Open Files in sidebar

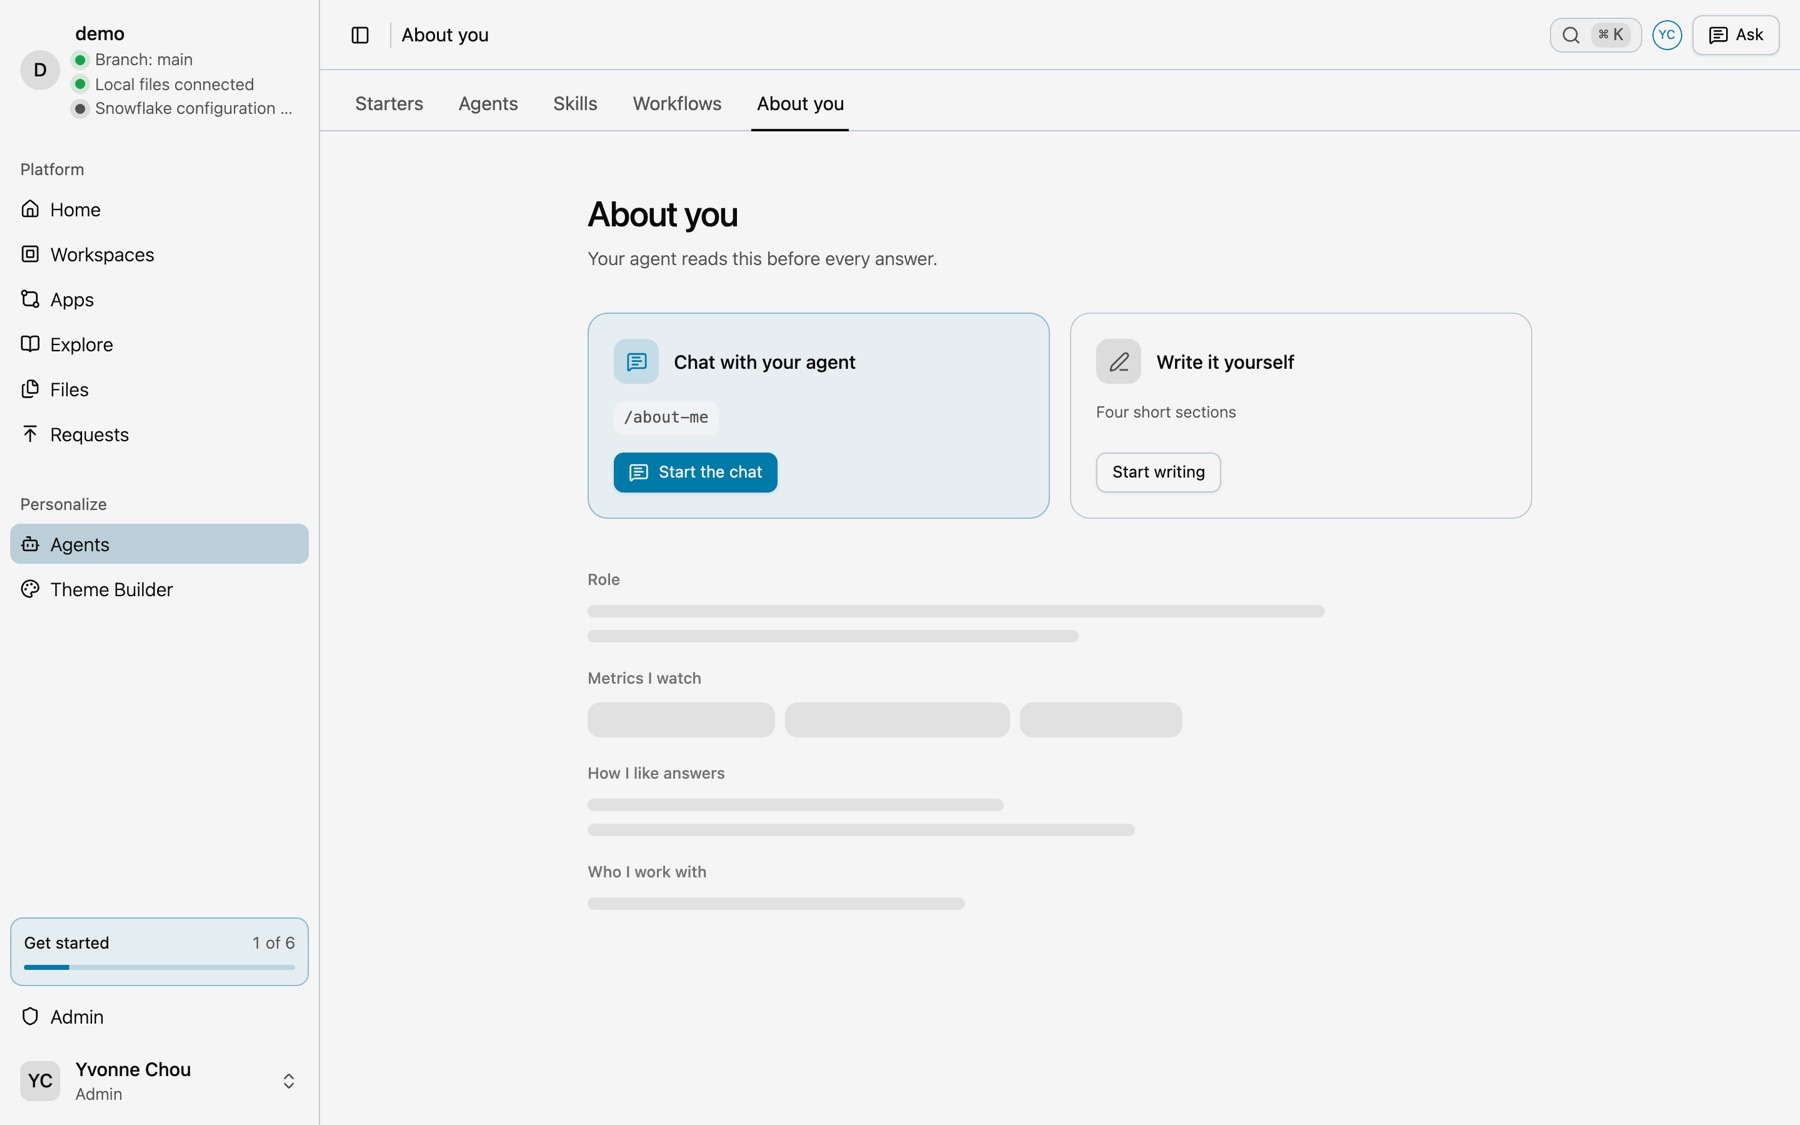tap(159, 389)
